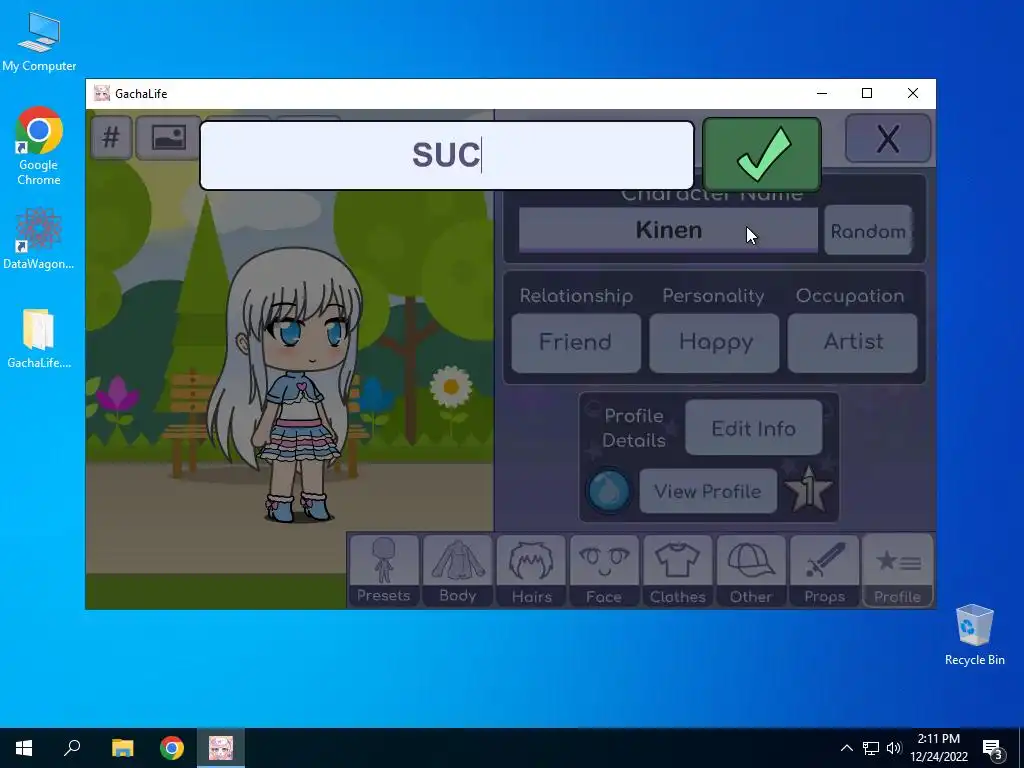The image size is (1024, 768).
Task: Switch to the Face tab
Action: [604, 571]
